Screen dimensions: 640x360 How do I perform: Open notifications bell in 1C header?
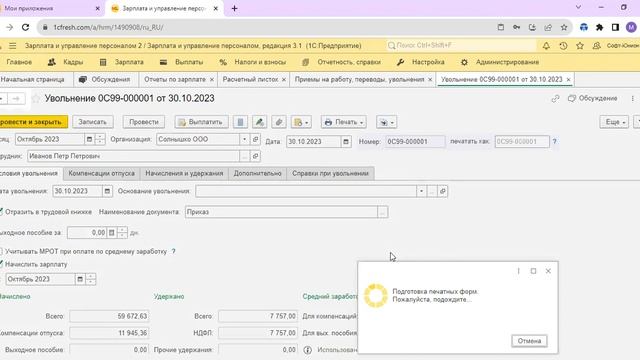(546, 46)
